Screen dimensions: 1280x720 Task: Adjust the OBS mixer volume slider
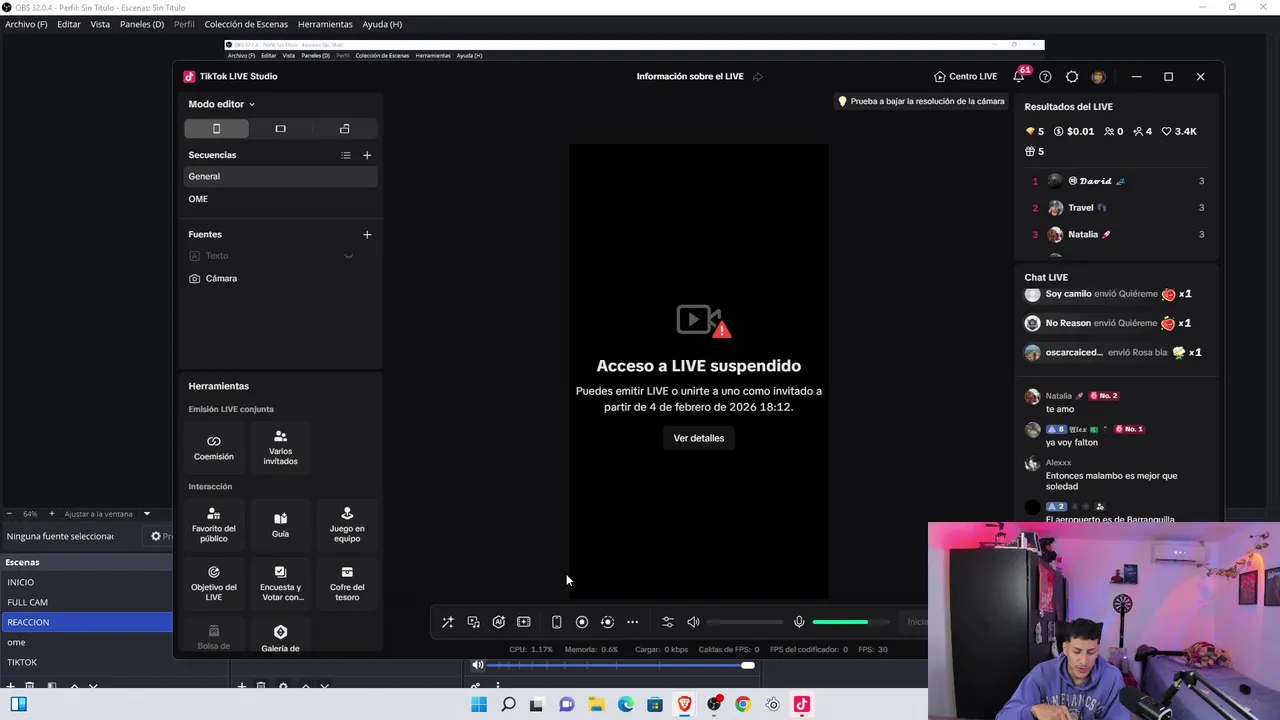tap(620, 665)
